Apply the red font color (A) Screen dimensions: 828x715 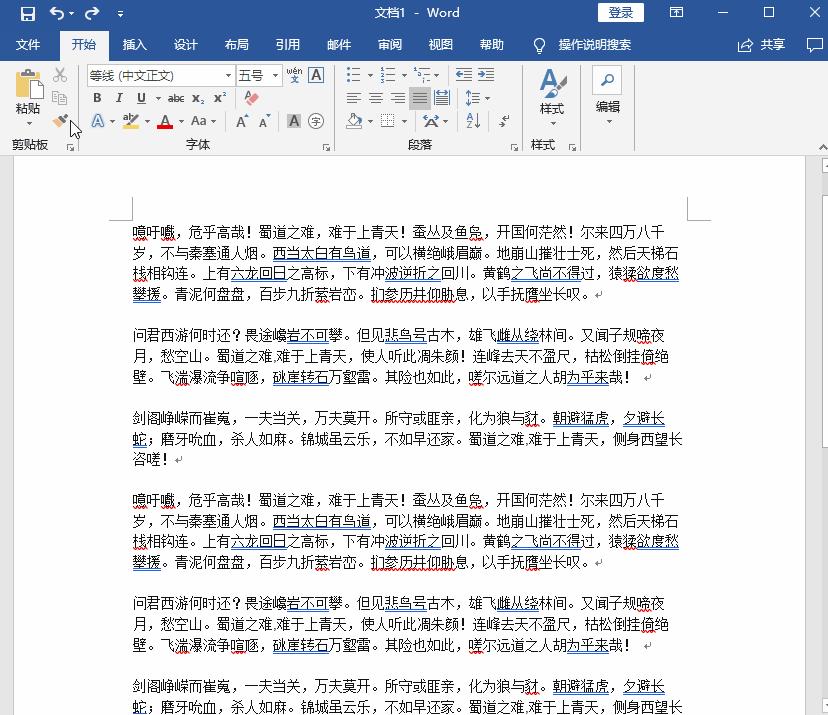tap(165, 121)
